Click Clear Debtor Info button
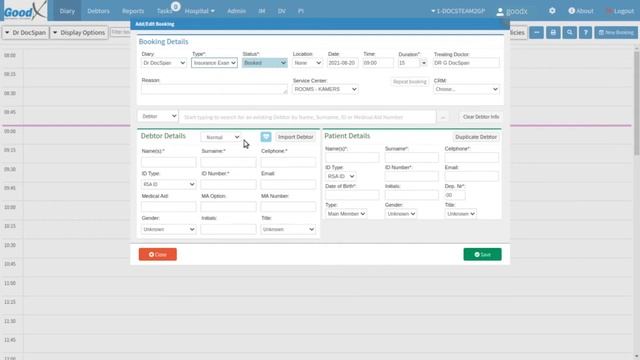 pyautogui.click(x=481, y=117)
